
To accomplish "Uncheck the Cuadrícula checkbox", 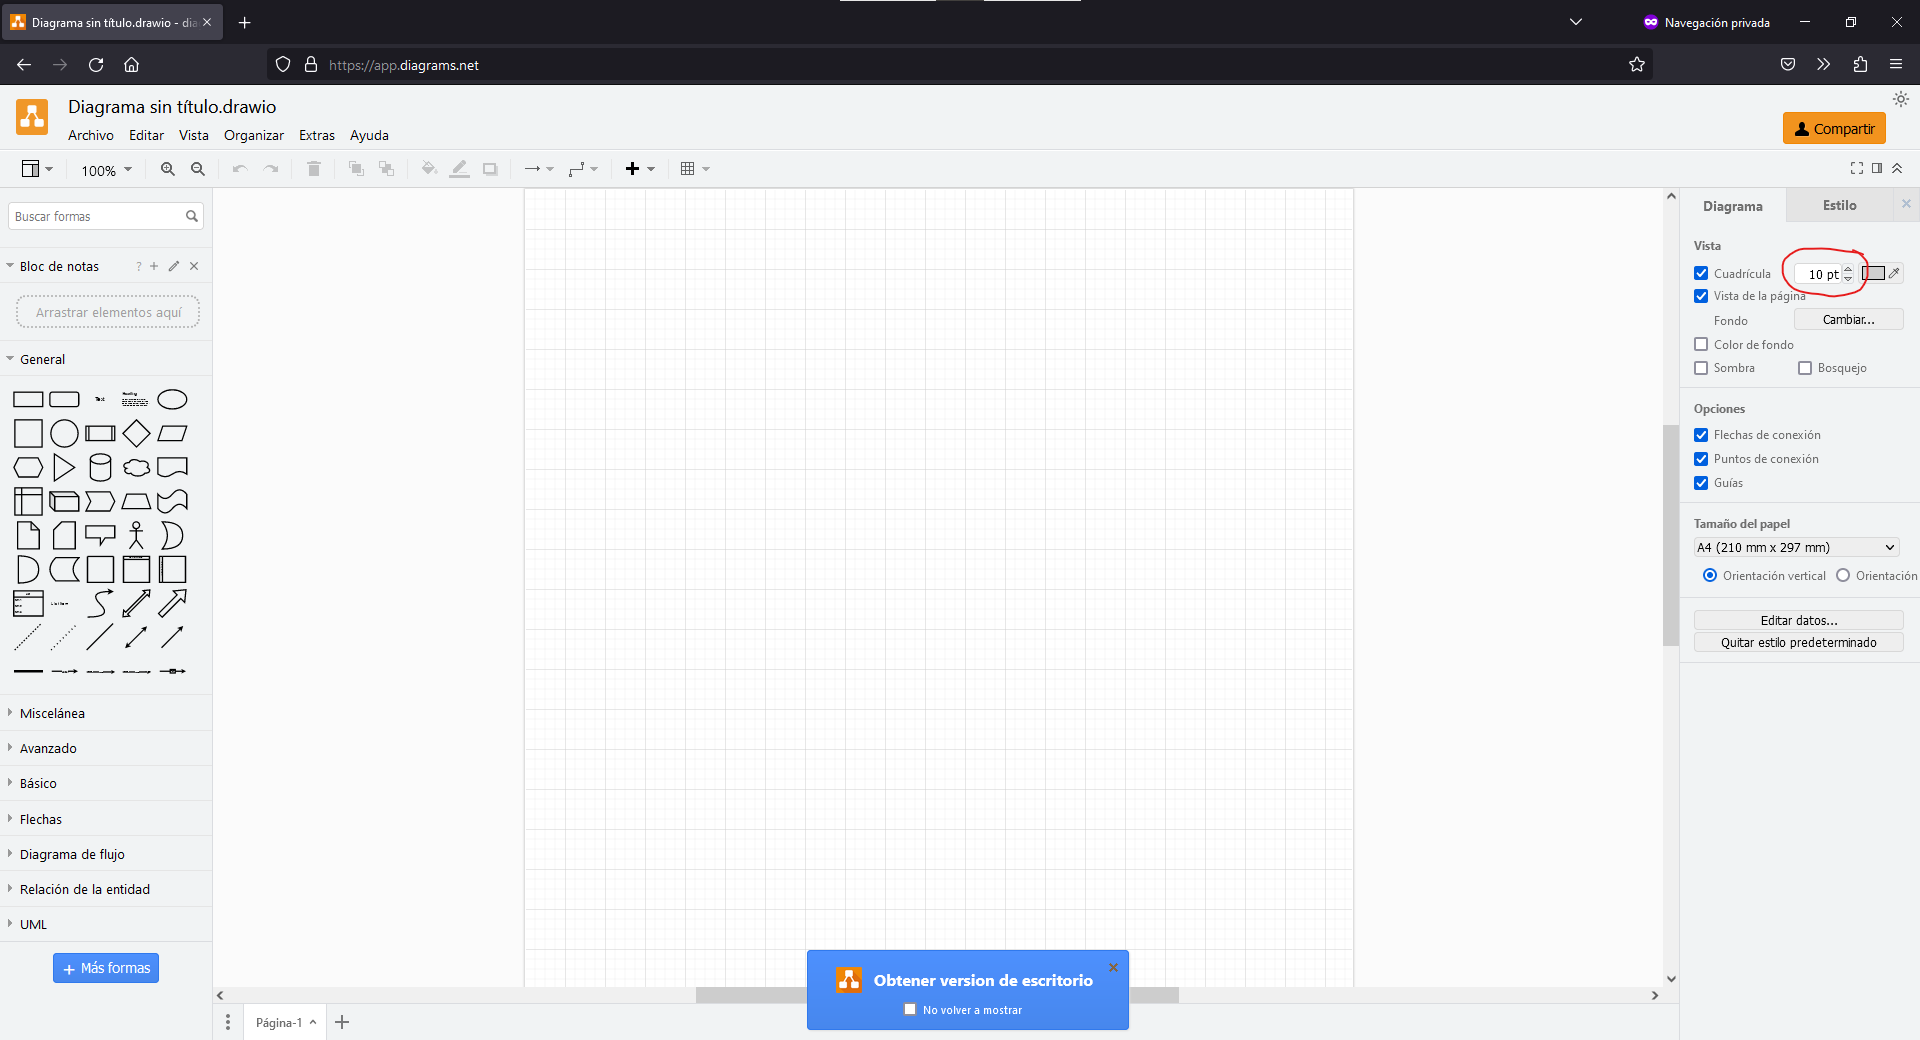I will pos(1701,273).
